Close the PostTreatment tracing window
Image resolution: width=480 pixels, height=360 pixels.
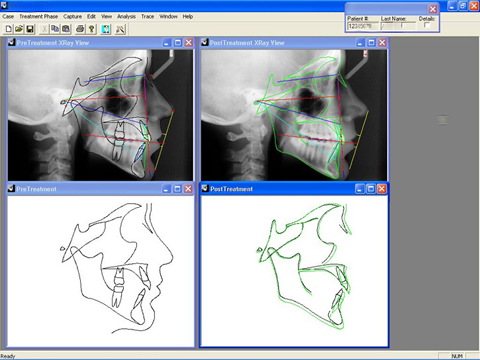(382, 189)
